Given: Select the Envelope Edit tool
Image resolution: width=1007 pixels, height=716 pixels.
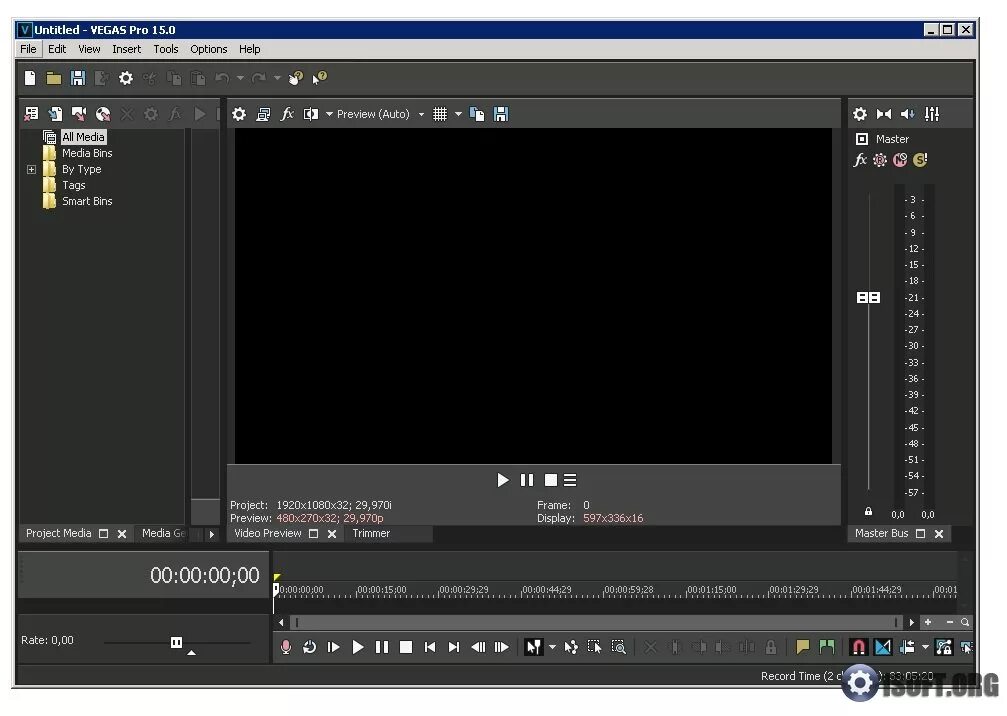Looking at the screenshot, I should tap(571, 647).
